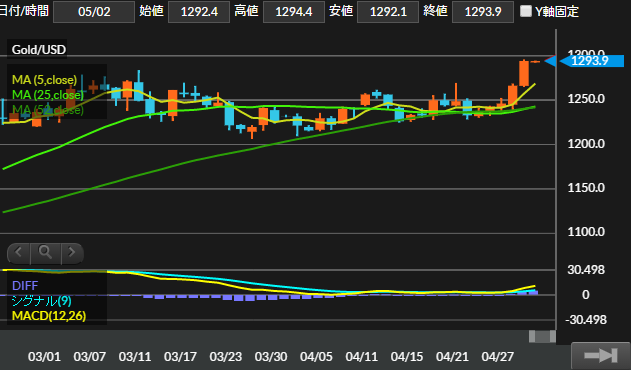Click the 1150.0 price axis label
Screen dimensions: 631x370
pyautogui.click(x=586, y=188)
